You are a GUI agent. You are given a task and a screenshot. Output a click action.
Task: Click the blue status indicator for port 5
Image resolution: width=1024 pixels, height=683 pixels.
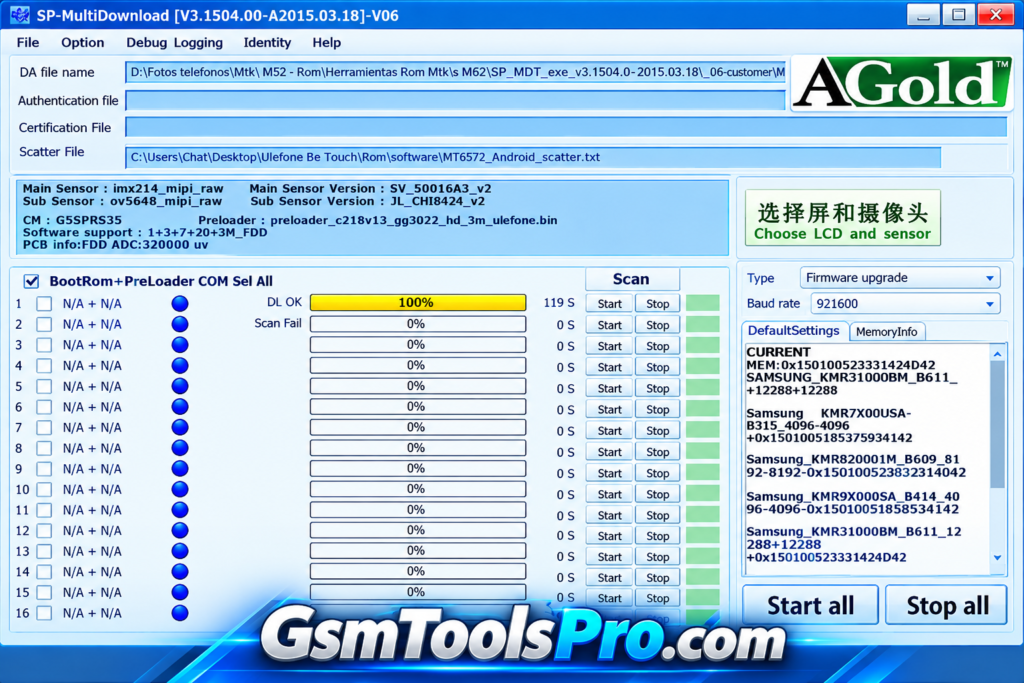180,386
